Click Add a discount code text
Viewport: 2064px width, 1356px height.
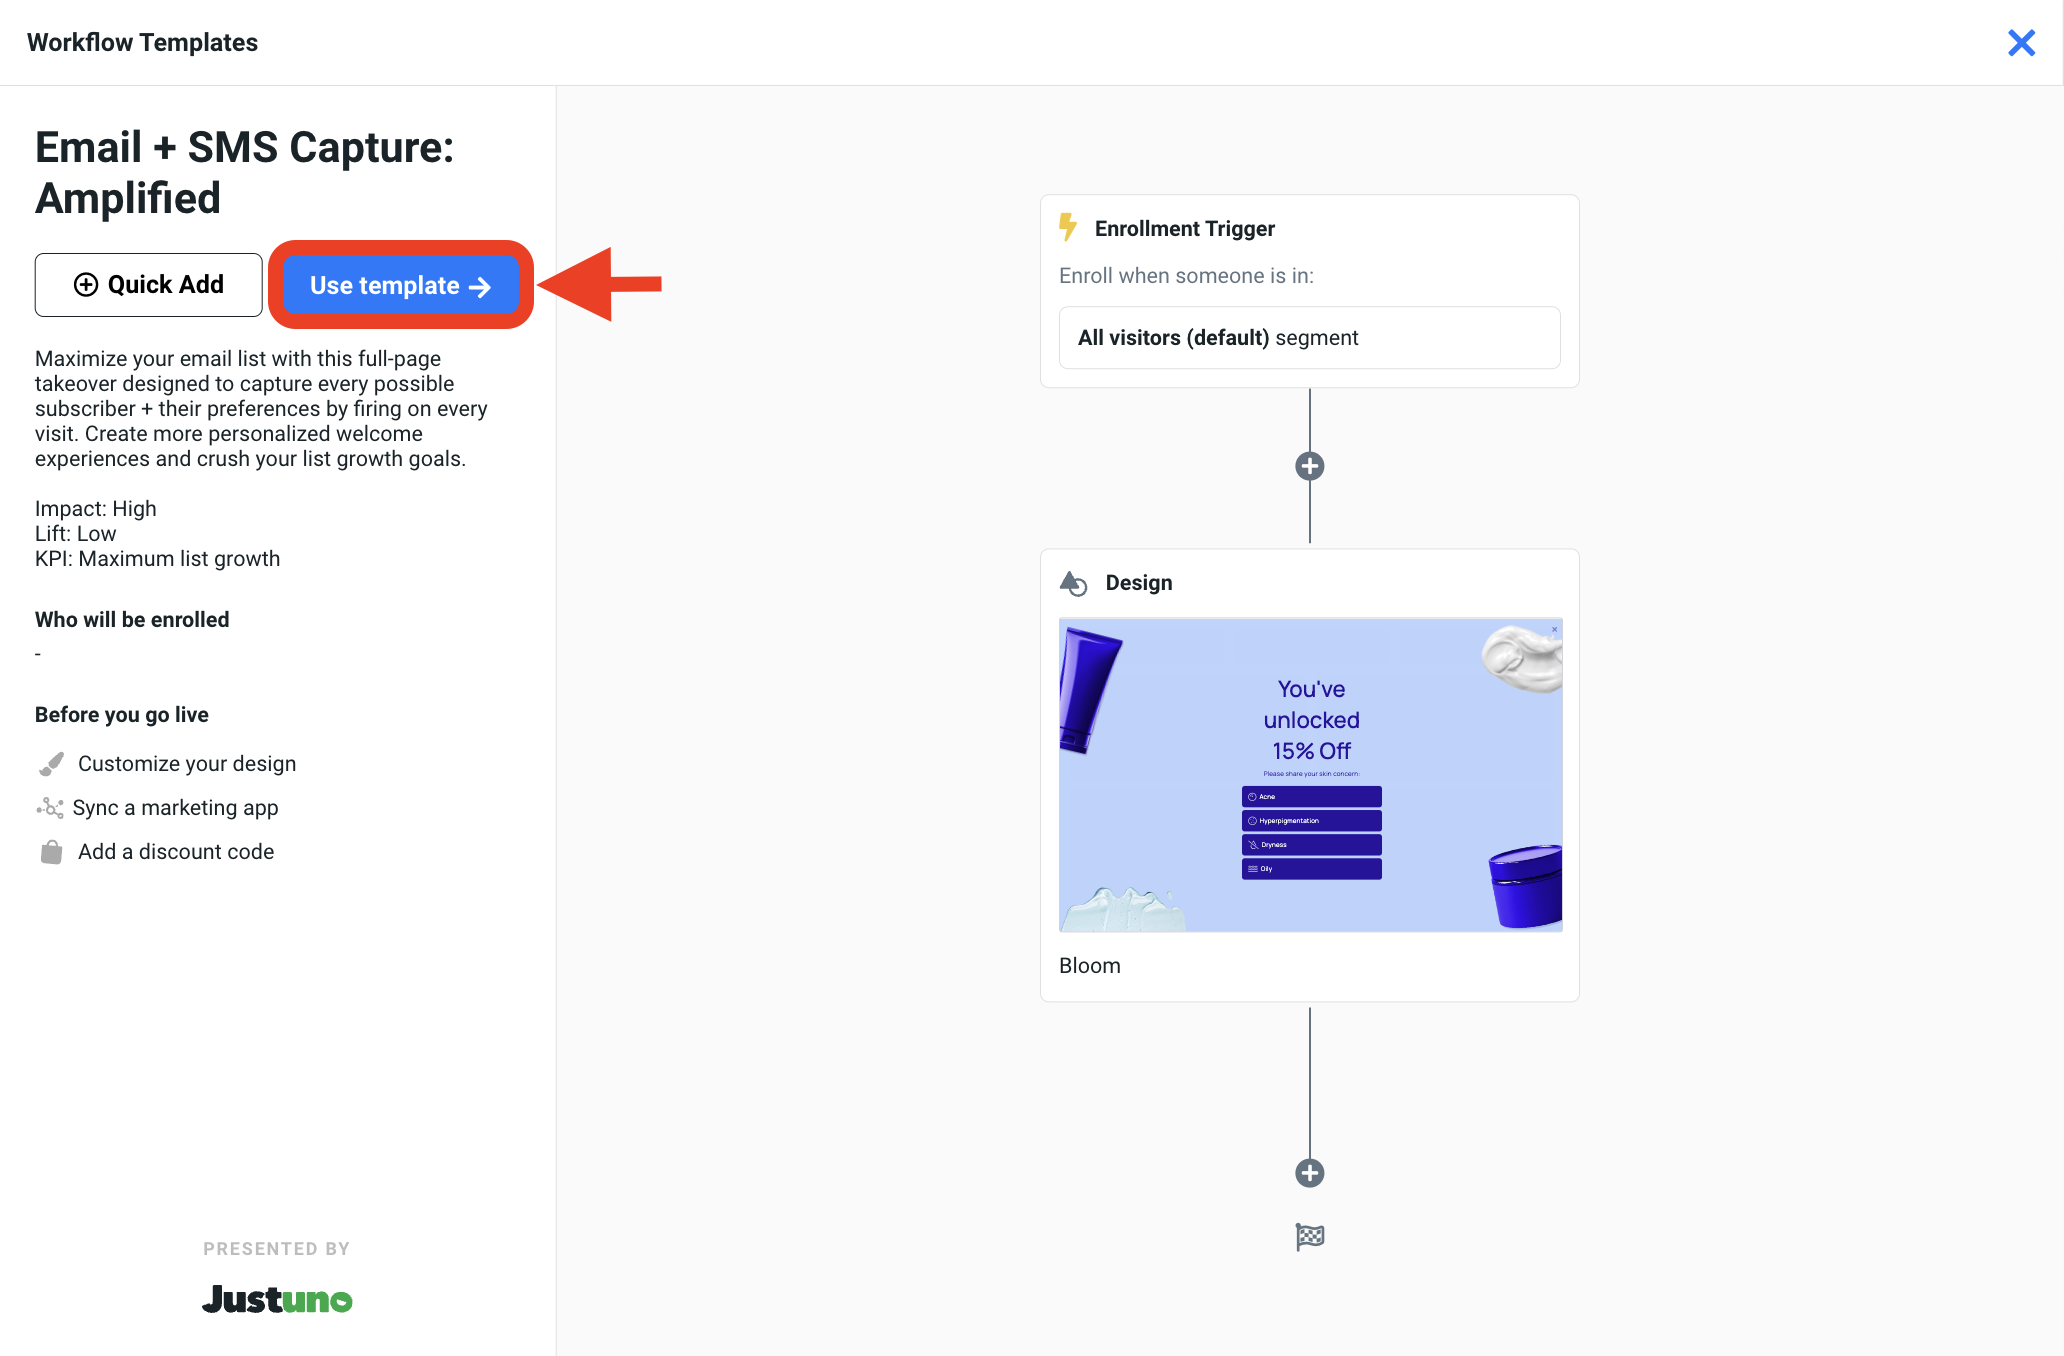click(176, 852)
